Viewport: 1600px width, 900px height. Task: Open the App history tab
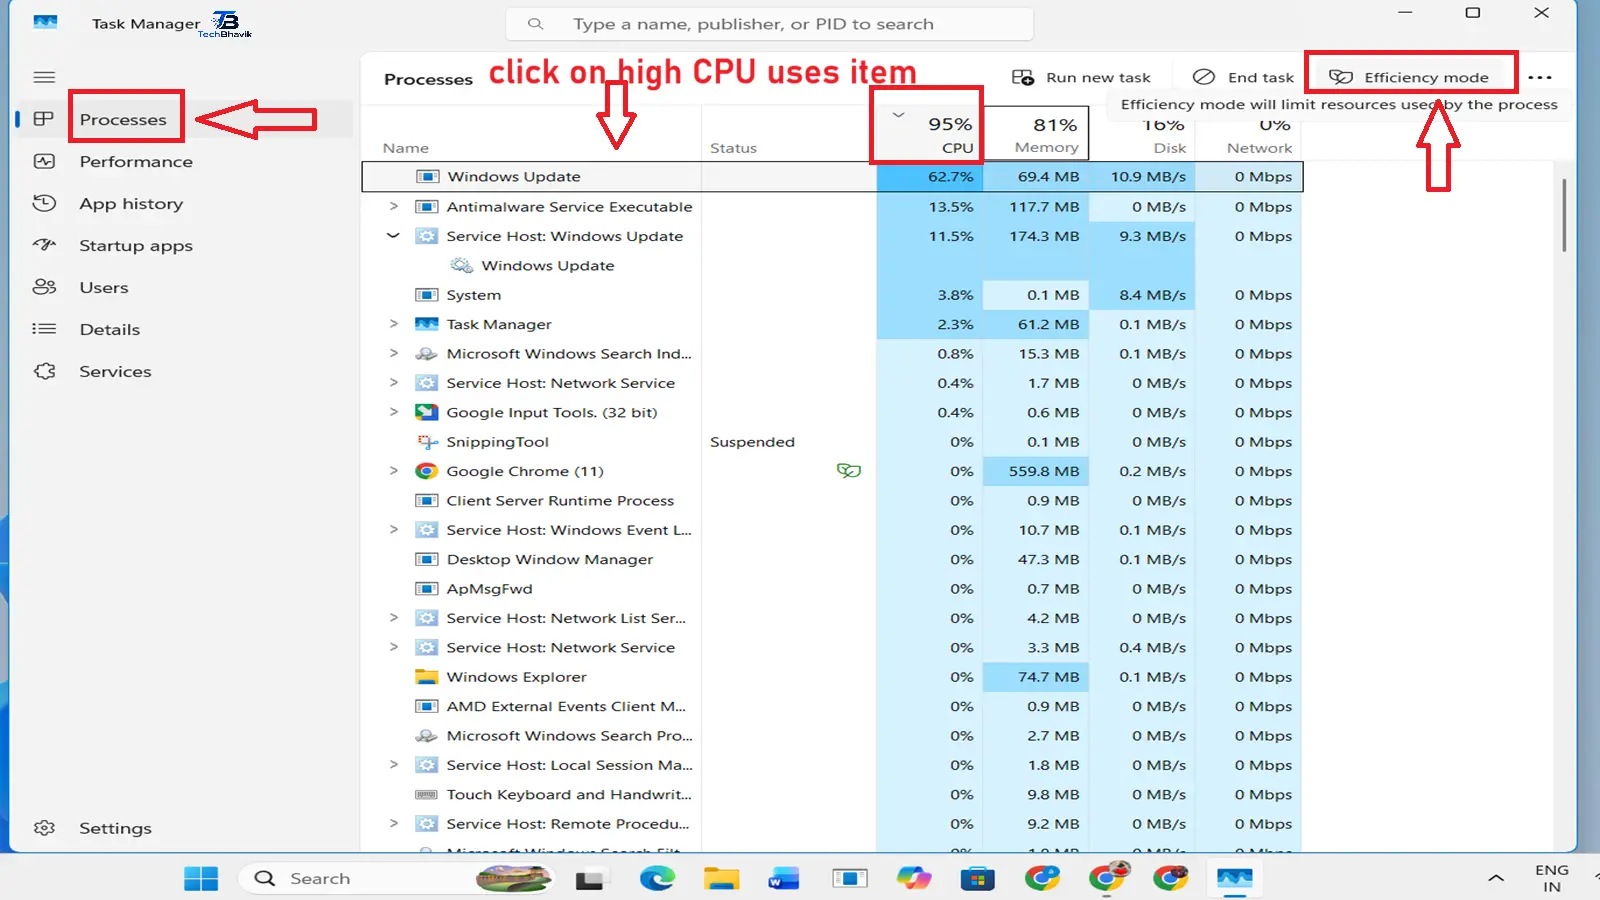click(x=131, y=203)
